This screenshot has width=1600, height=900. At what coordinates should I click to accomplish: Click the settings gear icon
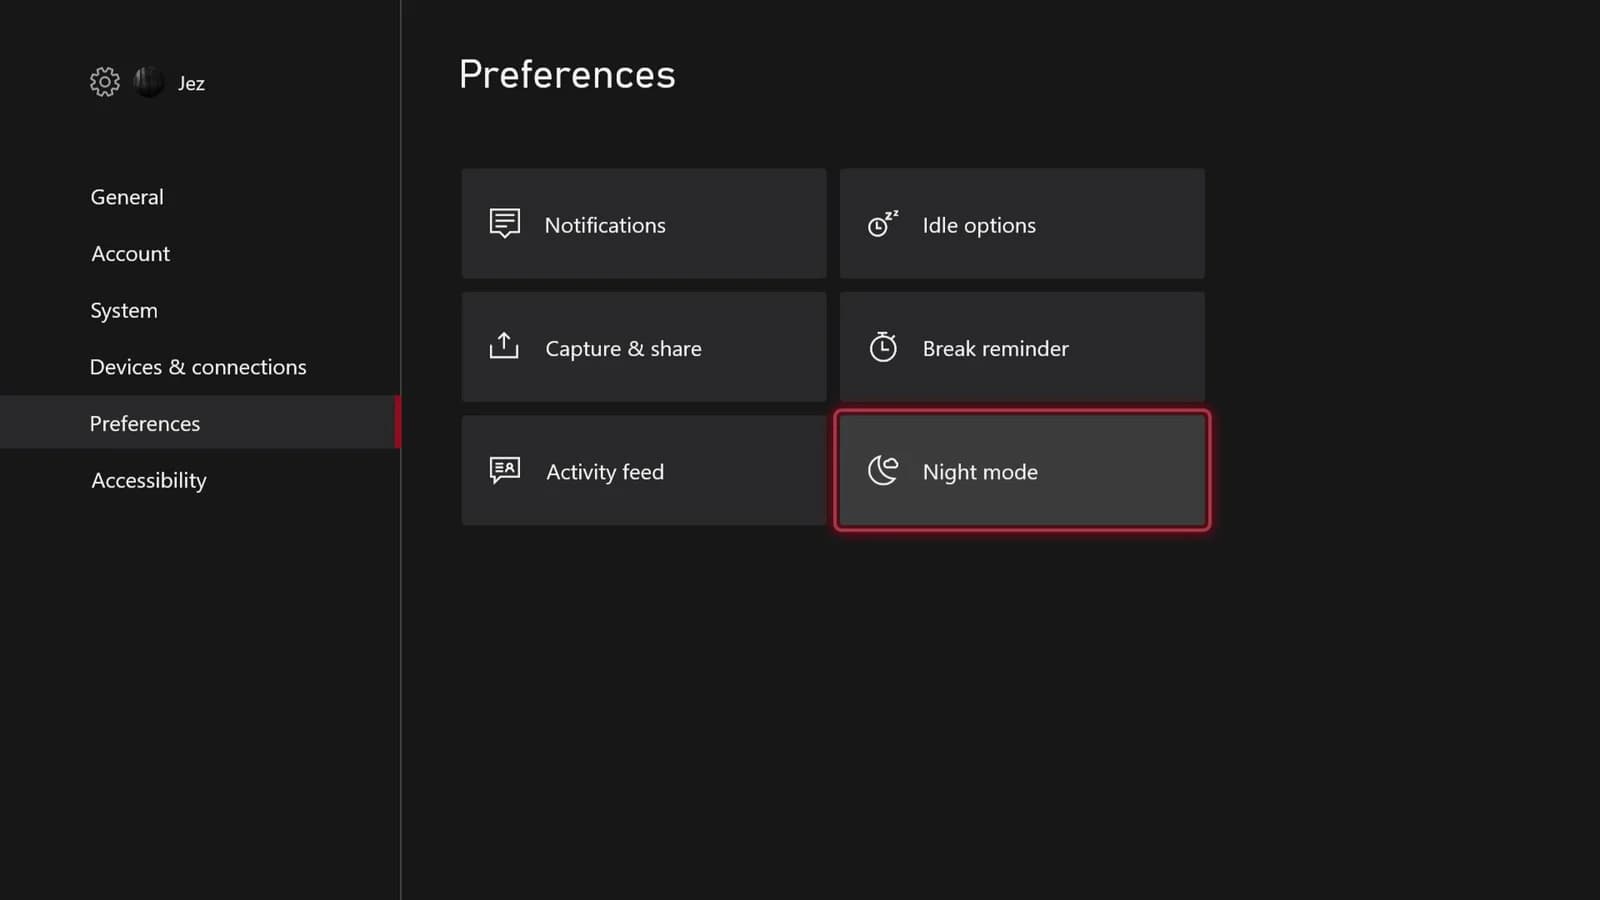[104, 82]
